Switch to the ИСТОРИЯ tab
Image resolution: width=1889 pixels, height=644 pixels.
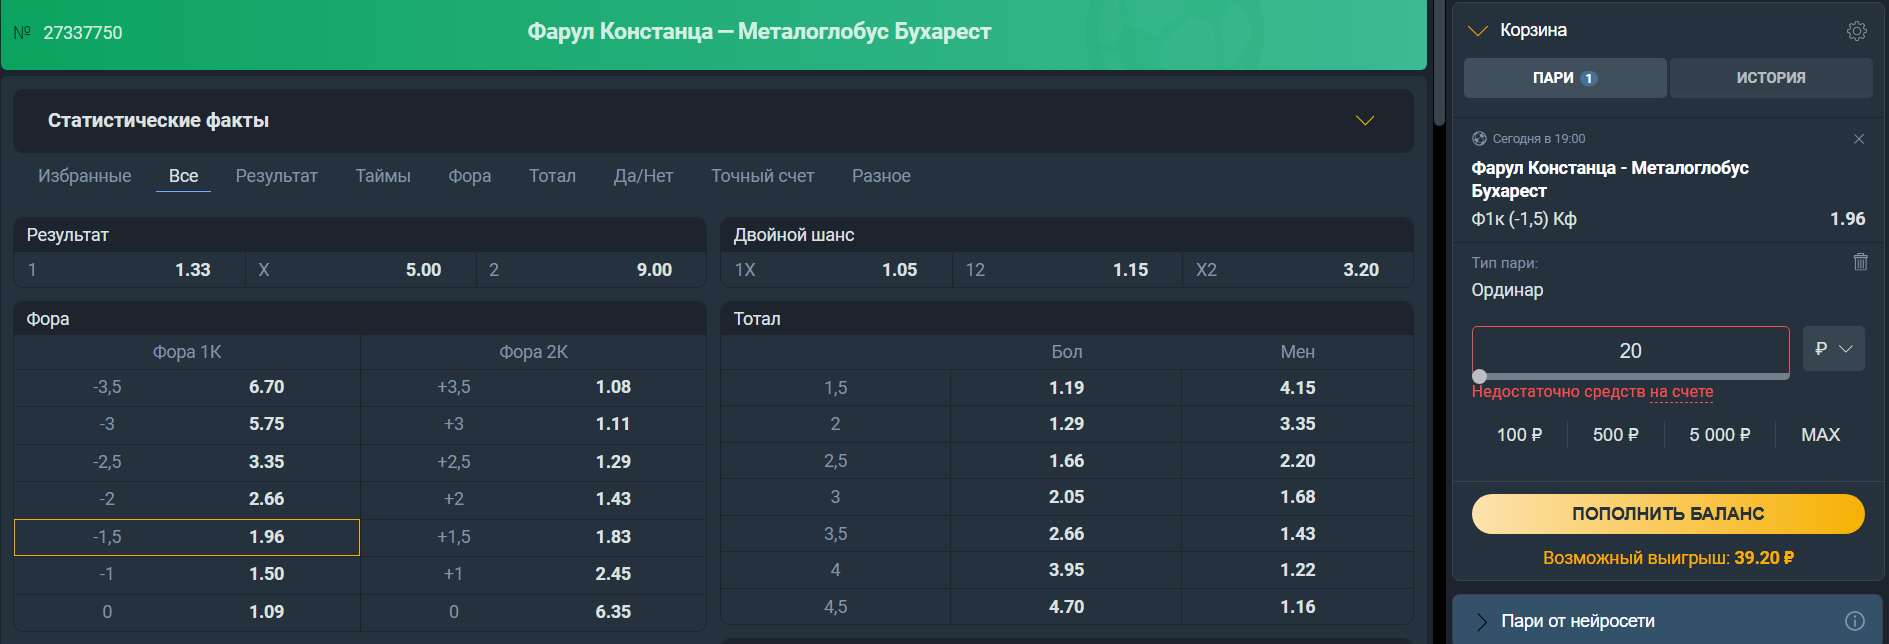[x=1770, y=78]
